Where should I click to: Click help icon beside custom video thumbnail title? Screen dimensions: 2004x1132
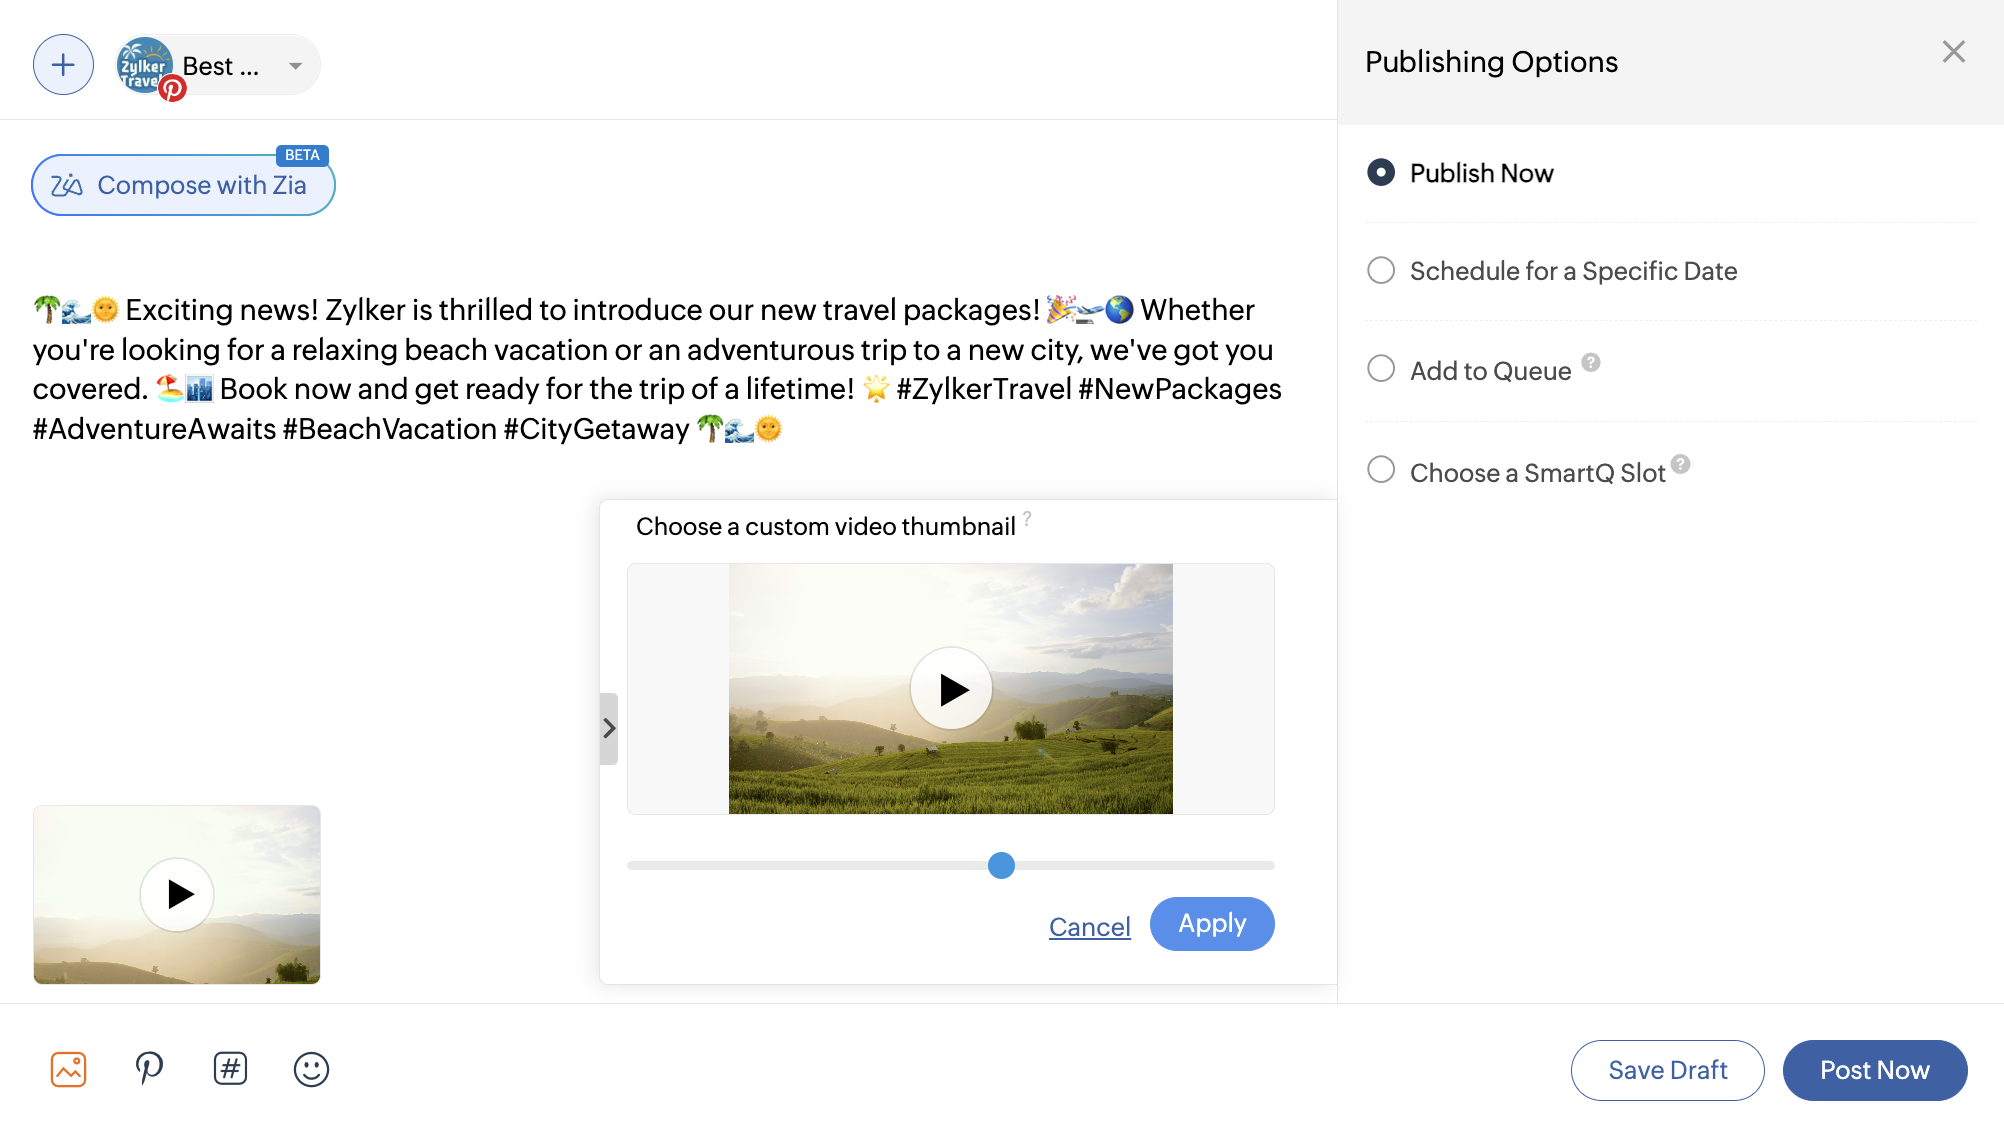[x=1027, y=518]
